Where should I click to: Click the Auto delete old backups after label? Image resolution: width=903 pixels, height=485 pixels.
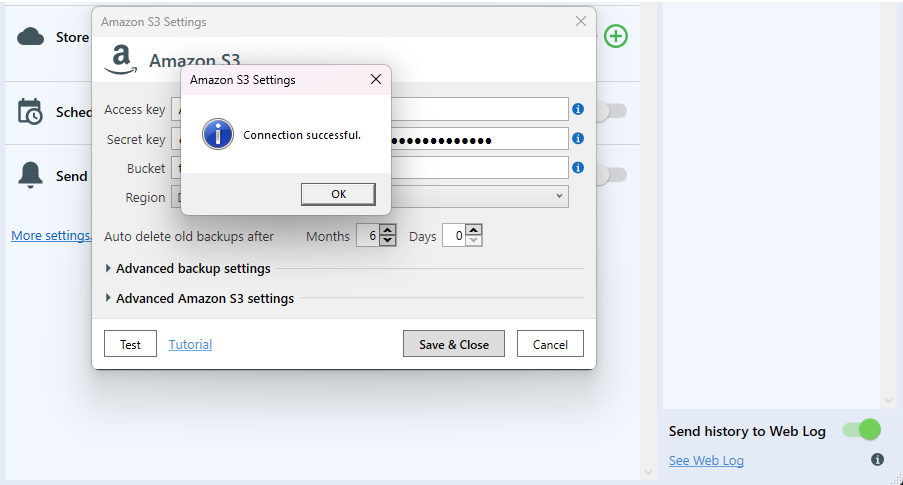pos(189,236)
